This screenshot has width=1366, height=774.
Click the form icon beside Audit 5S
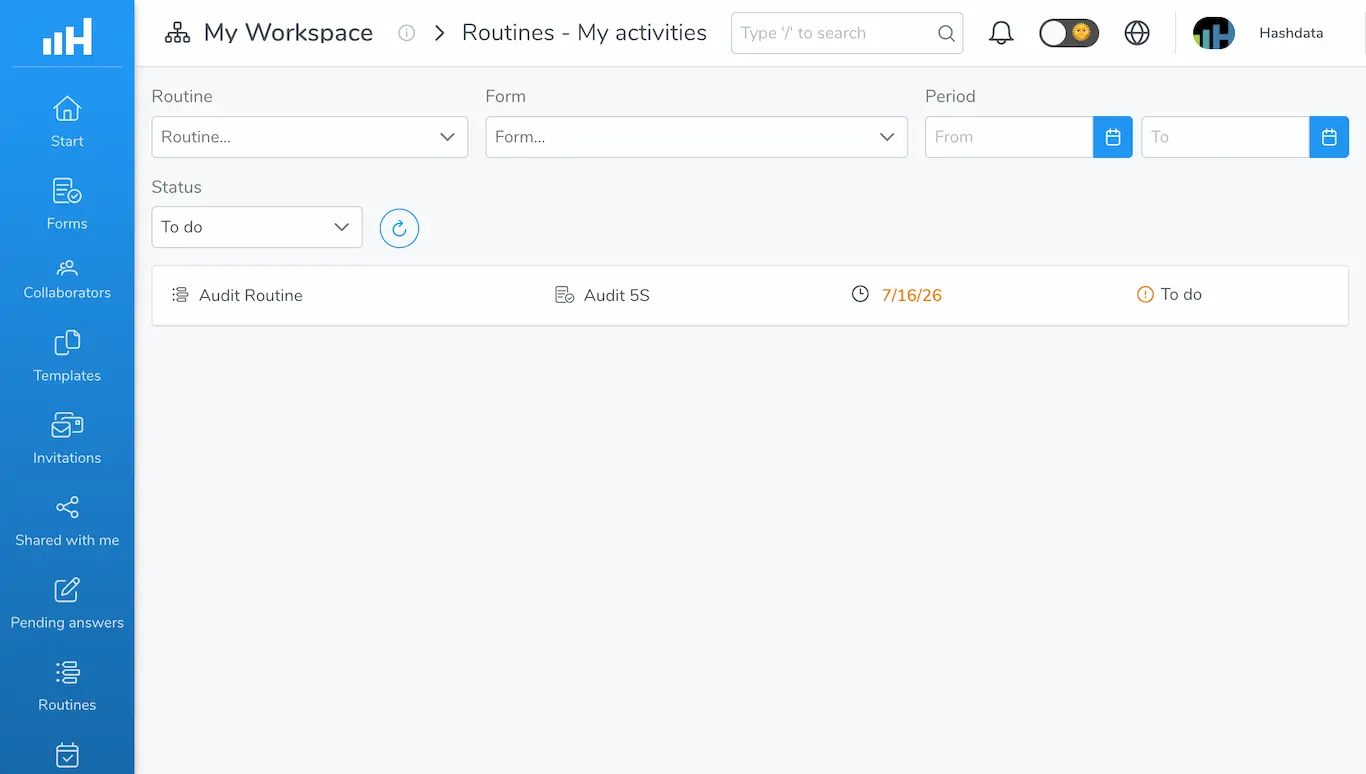(565, 295)
